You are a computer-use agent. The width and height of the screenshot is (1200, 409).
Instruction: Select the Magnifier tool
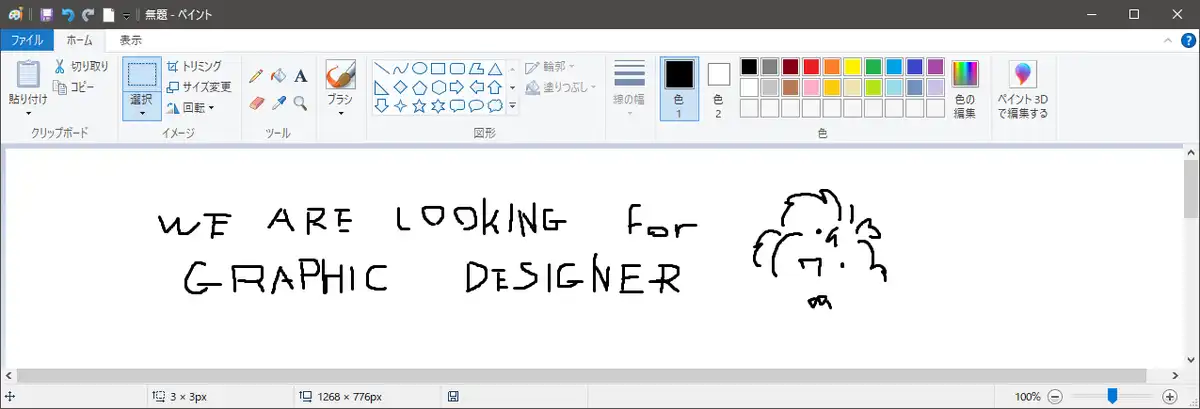300,102
